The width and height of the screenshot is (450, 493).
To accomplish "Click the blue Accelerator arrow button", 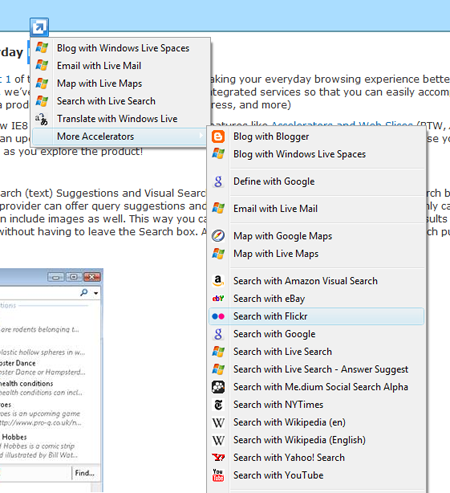I will [39, 27].
